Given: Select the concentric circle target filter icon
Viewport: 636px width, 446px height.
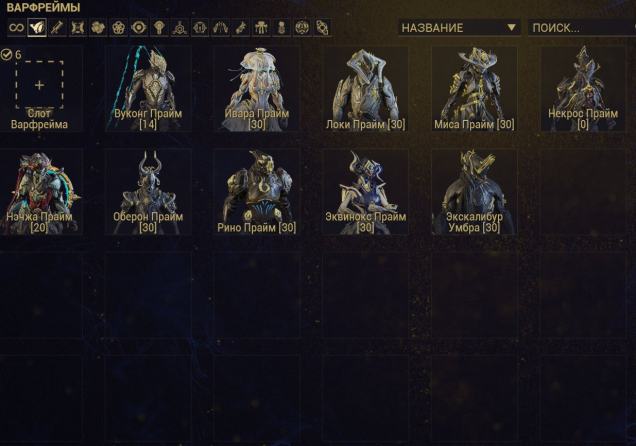Looking at the screenshot, I should point(139,28).
